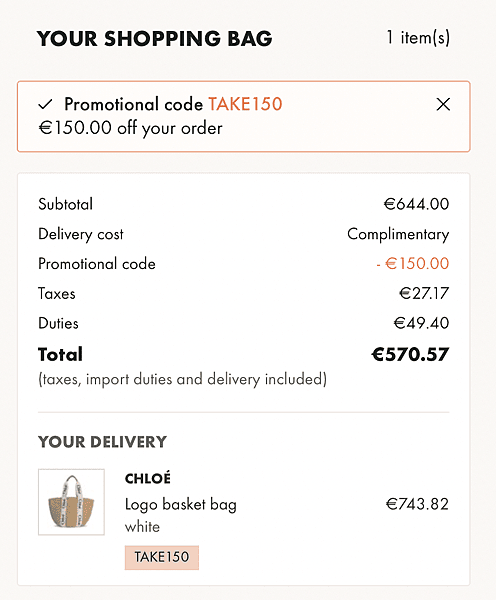This screenshot has width=496, height=600.
Task: Click the item price €743.82
Action: (x=417, y=504)
